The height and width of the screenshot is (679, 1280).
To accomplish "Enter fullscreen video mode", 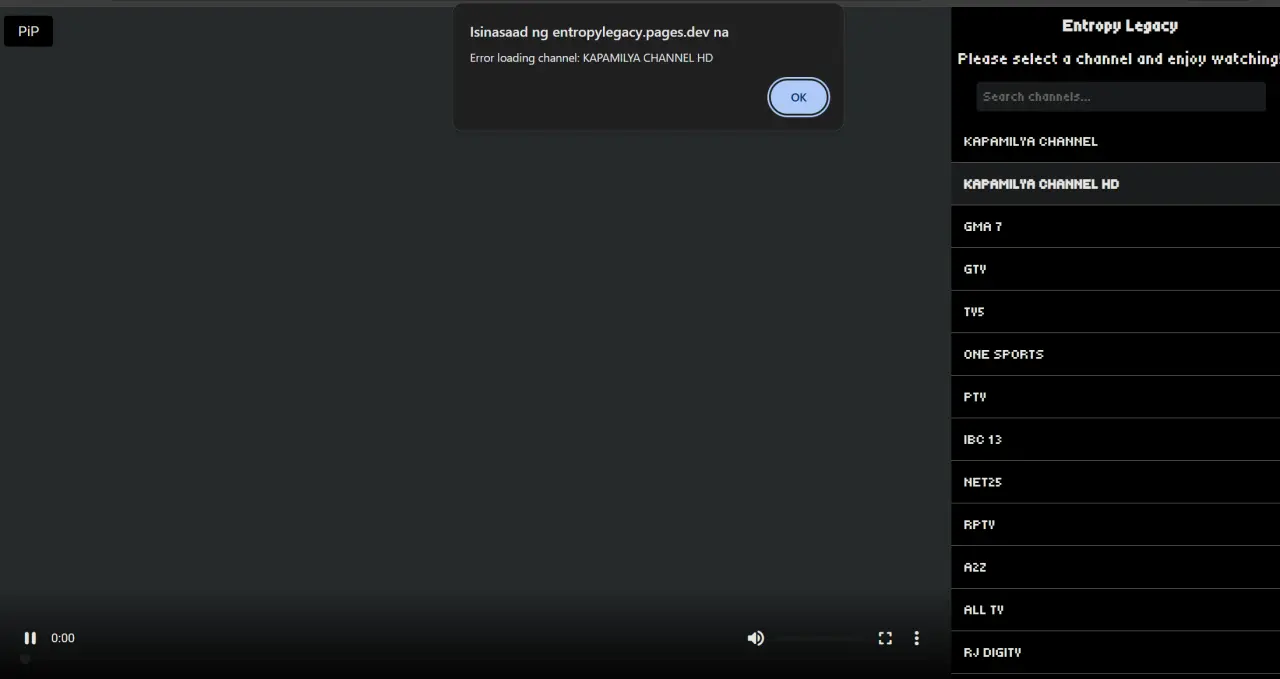I will [x=885, y=638].
